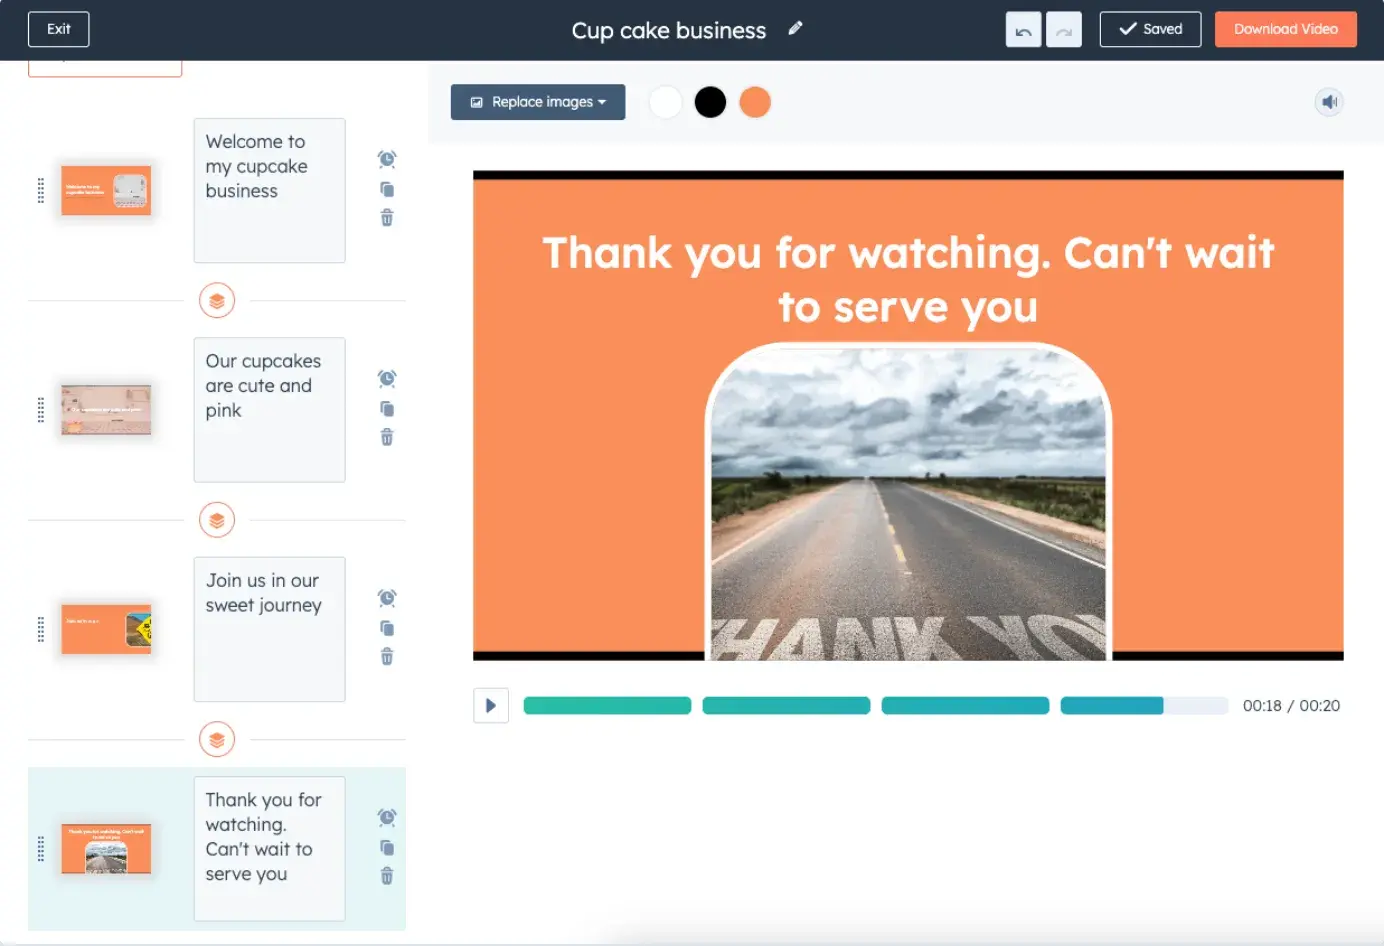
Task: Click transition icon below Welcome scene
Action: pos(217,300)
